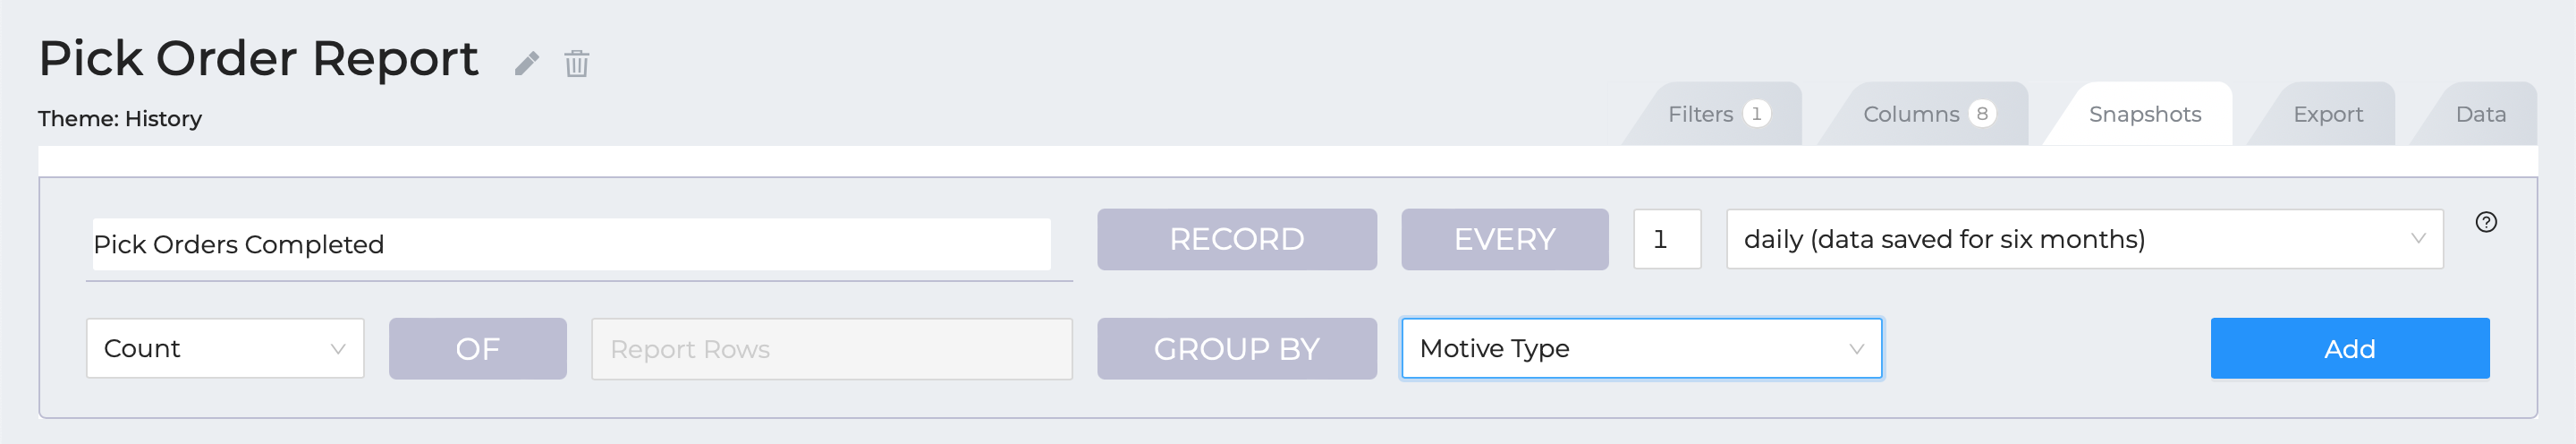Focus the Pick Orders Completed name field

pos(571,244)
